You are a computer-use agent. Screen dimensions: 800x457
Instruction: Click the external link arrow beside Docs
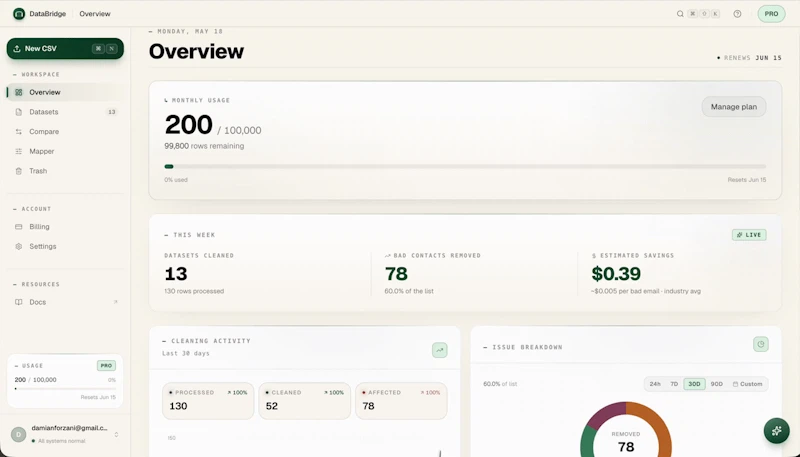pyautogui.click(x=115, y=302)
